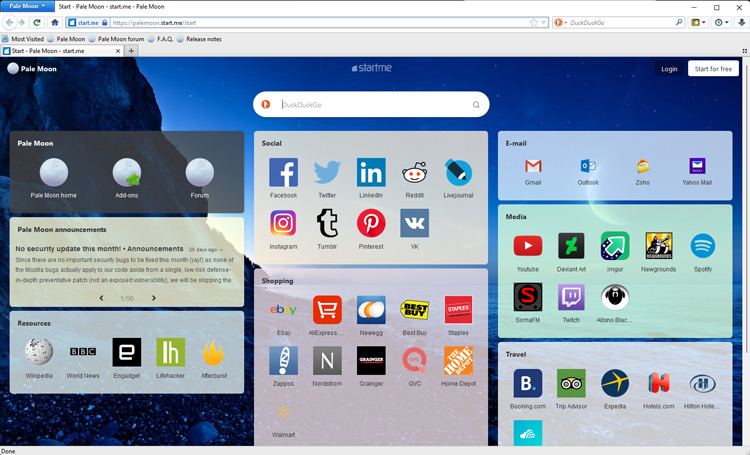Open the Most Visited bookmarks item
The height and width of the screenshot is (455, 750).
click(x=22, y=39)
